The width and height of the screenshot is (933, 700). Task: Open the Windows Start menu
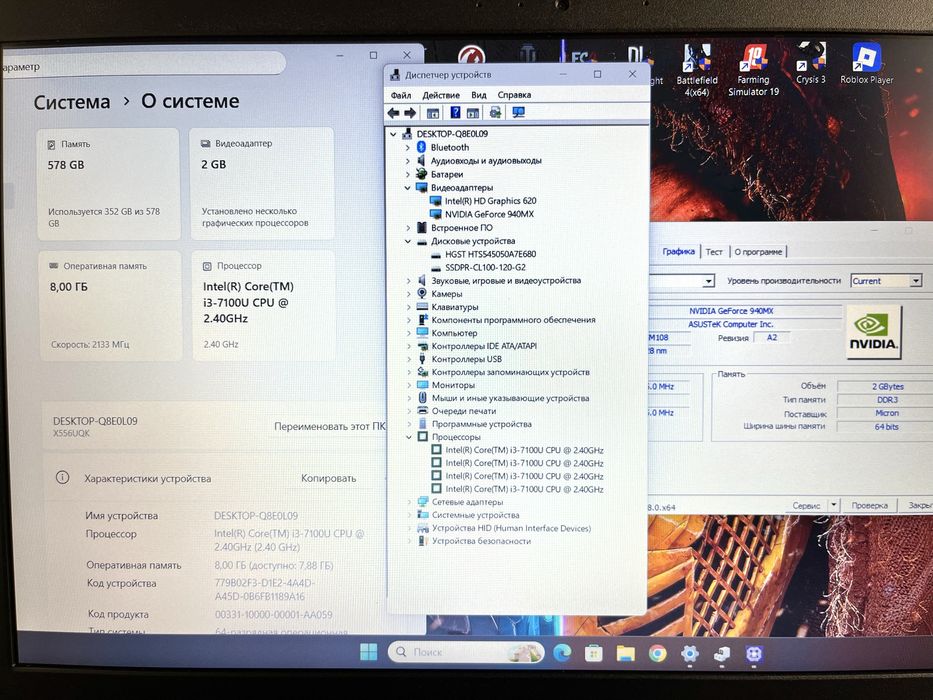[x=368, y=652]
